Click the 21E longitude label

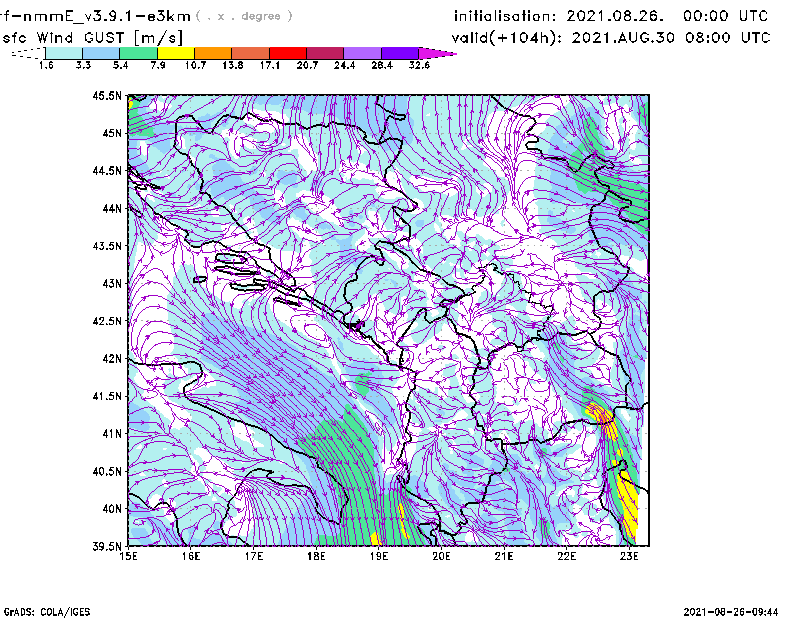point(504,556)
